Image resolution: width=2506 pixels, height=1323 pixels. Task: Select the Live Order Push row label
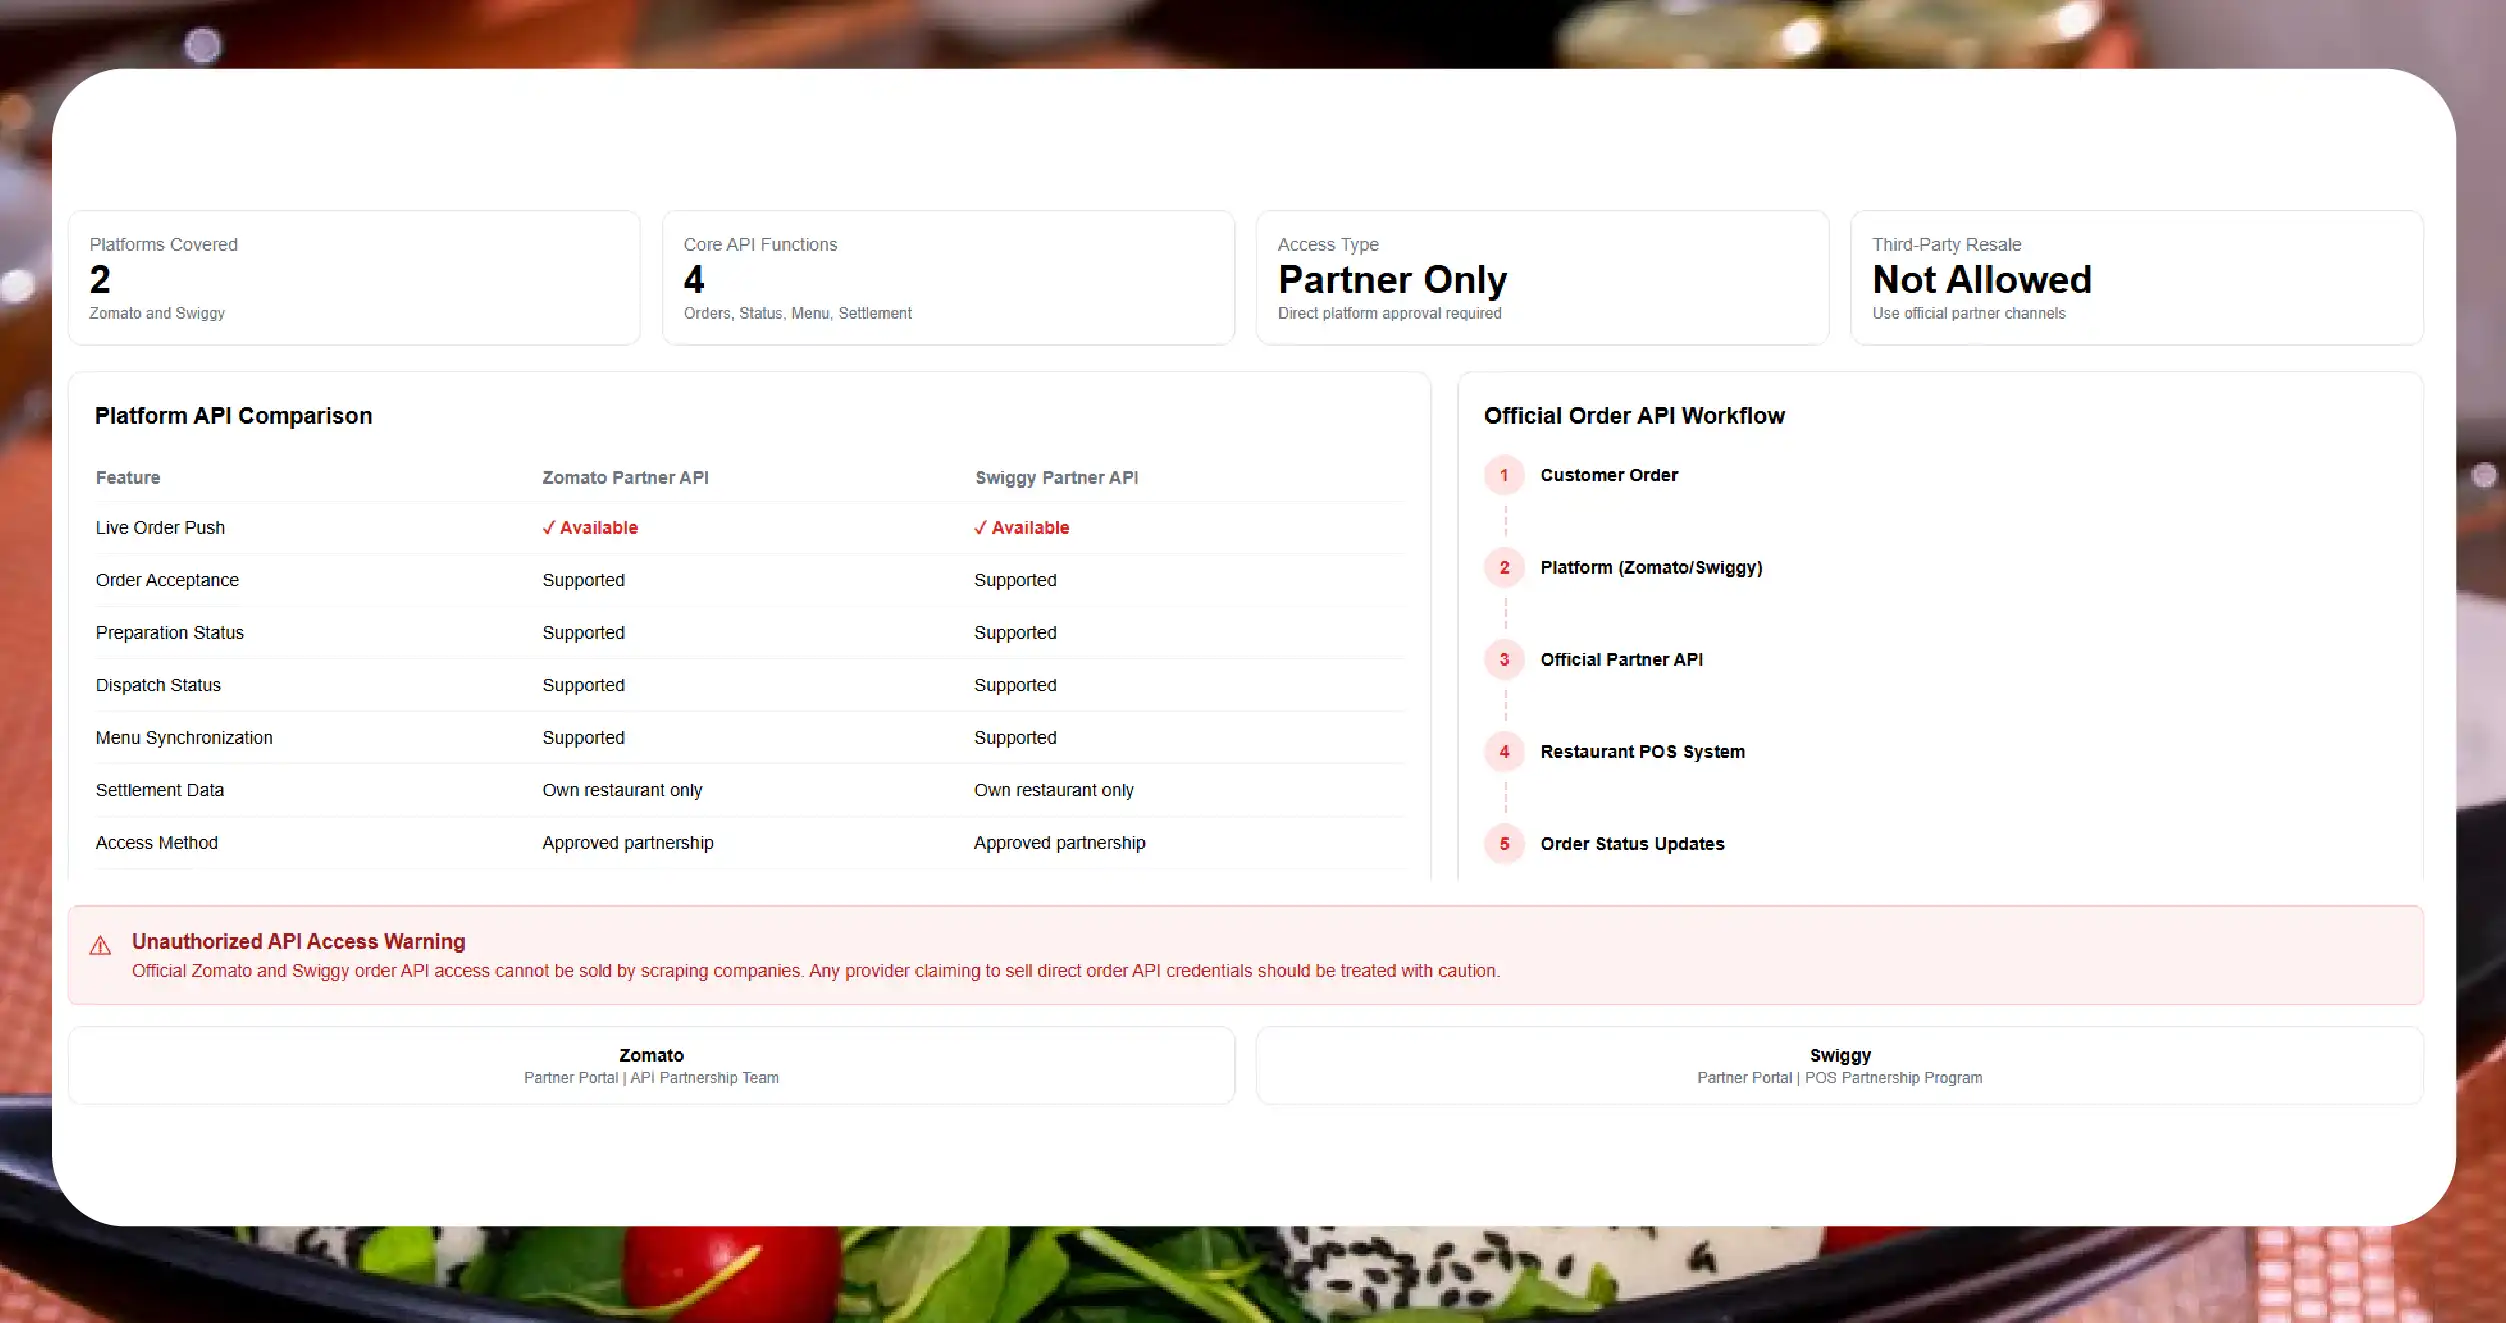[x=160, y=528]
